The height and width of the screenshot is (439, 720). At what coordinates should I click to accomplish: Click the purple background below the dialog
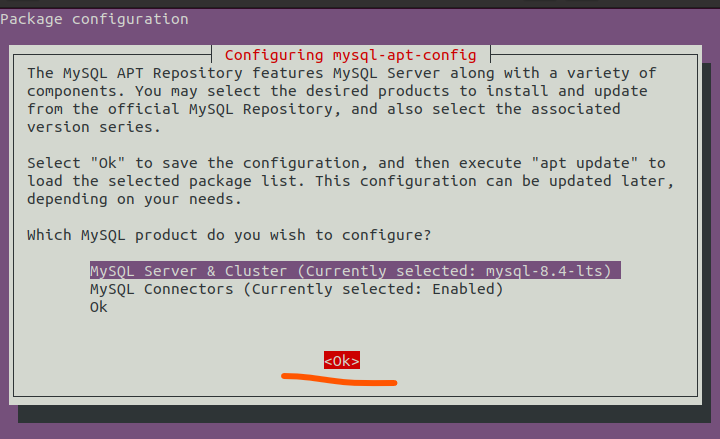pyautogui.click(x=360, y=431)
